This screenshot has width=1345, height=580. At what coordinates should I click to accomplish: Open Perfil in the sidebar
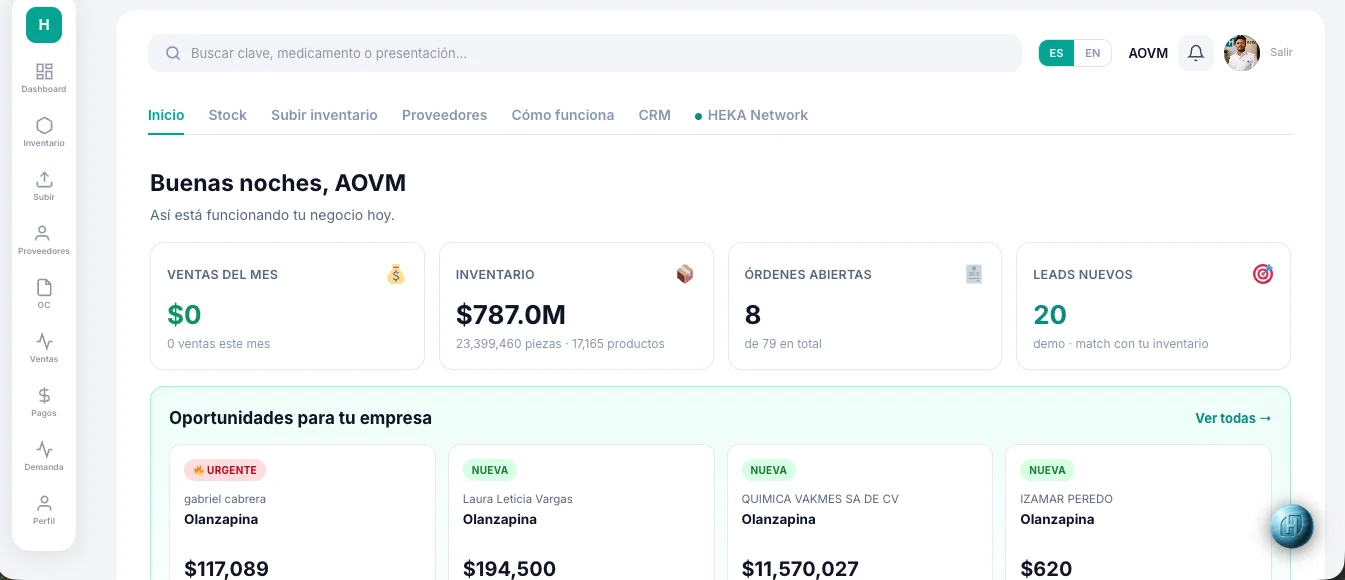point(44,510)
